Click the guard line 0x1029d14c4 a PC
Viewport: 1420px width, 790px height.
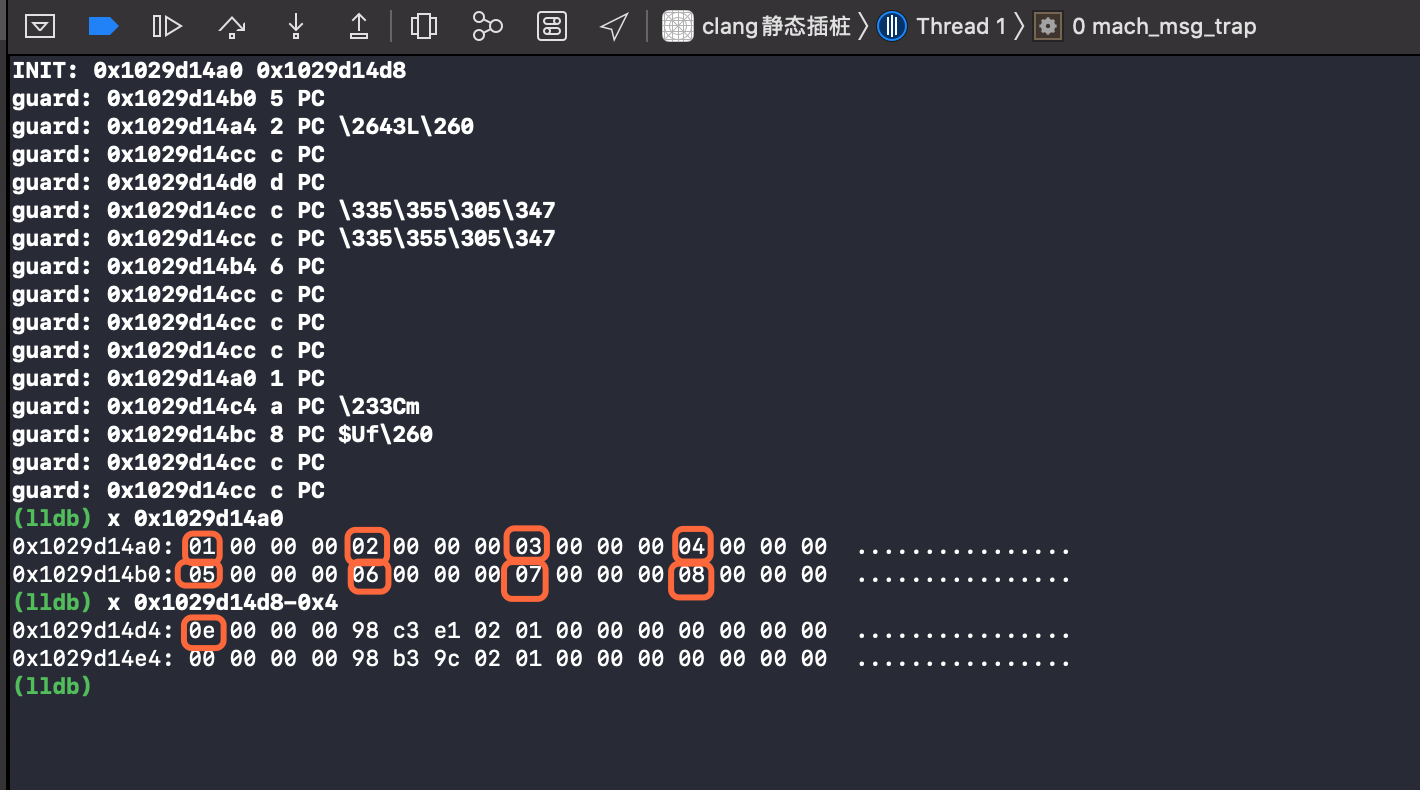coord(216,406)
